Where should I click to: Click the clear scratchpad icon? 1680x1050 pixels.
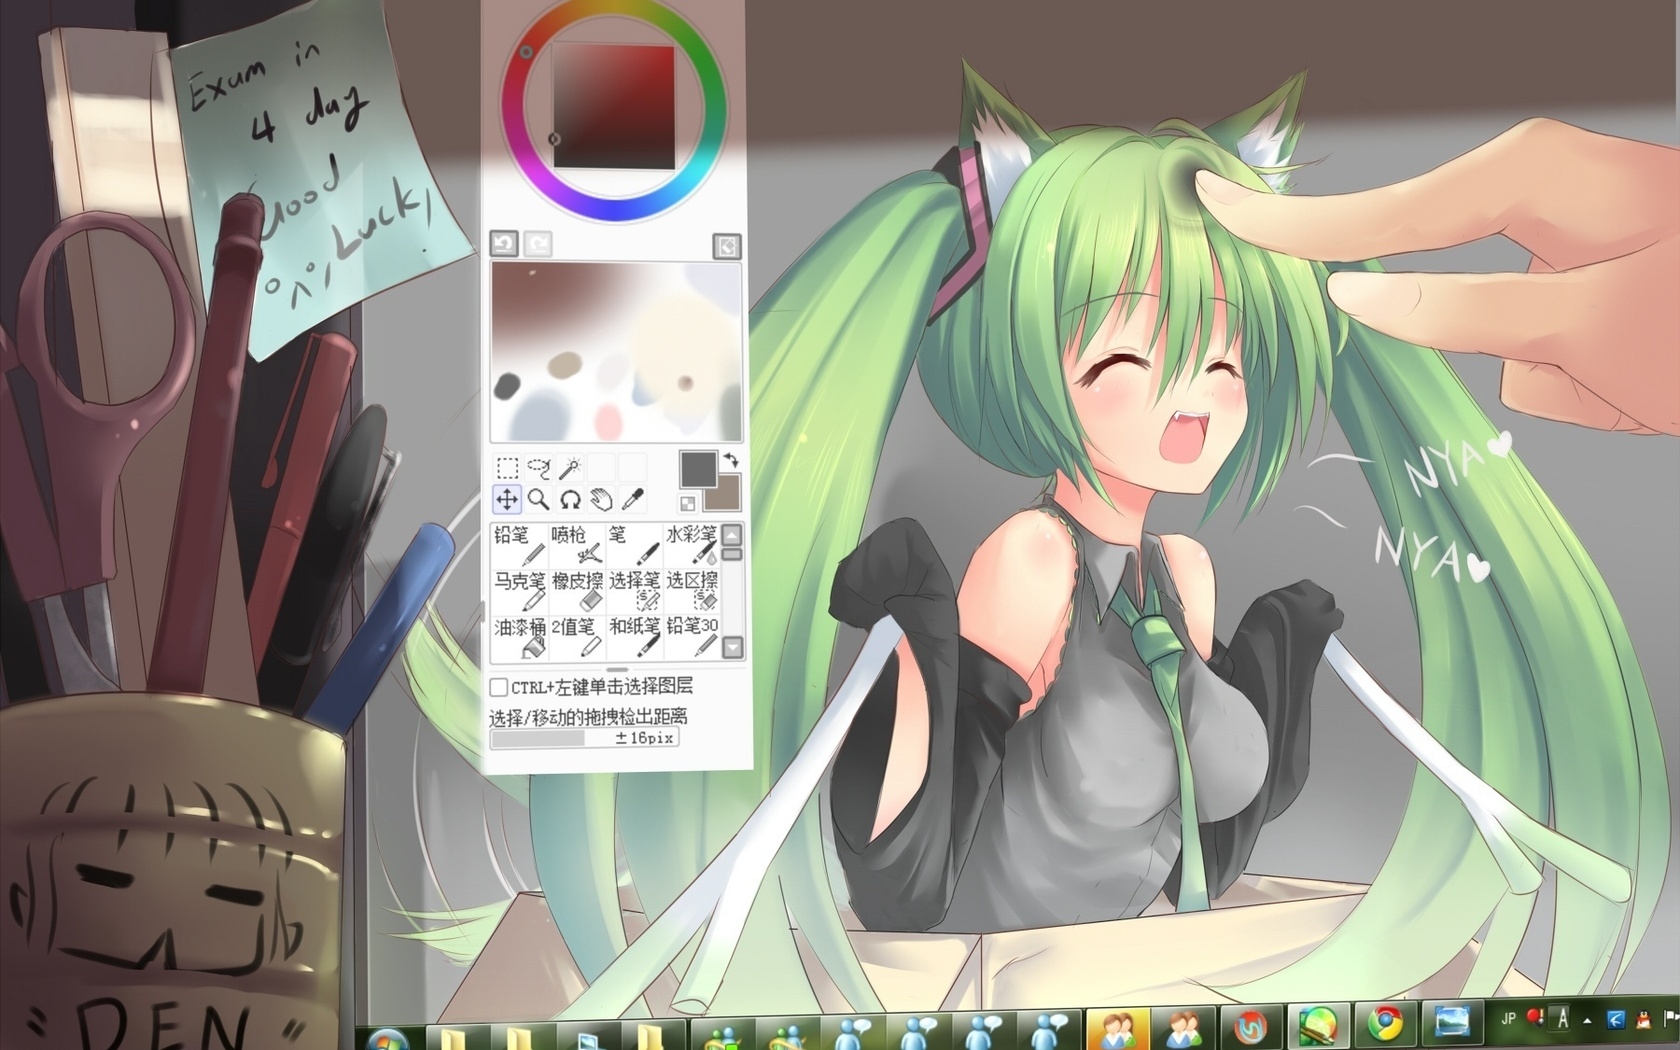[727, 246]
